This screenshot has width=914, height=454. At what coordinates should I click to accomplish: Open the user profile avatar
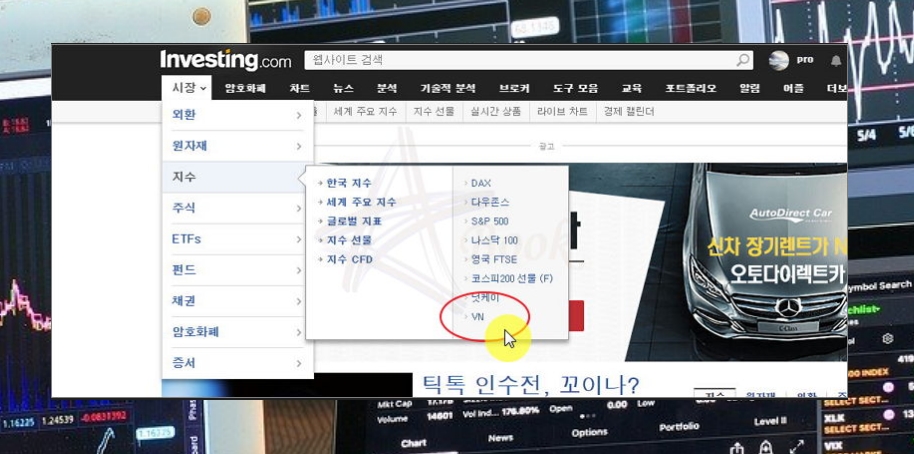coord(778,60)
